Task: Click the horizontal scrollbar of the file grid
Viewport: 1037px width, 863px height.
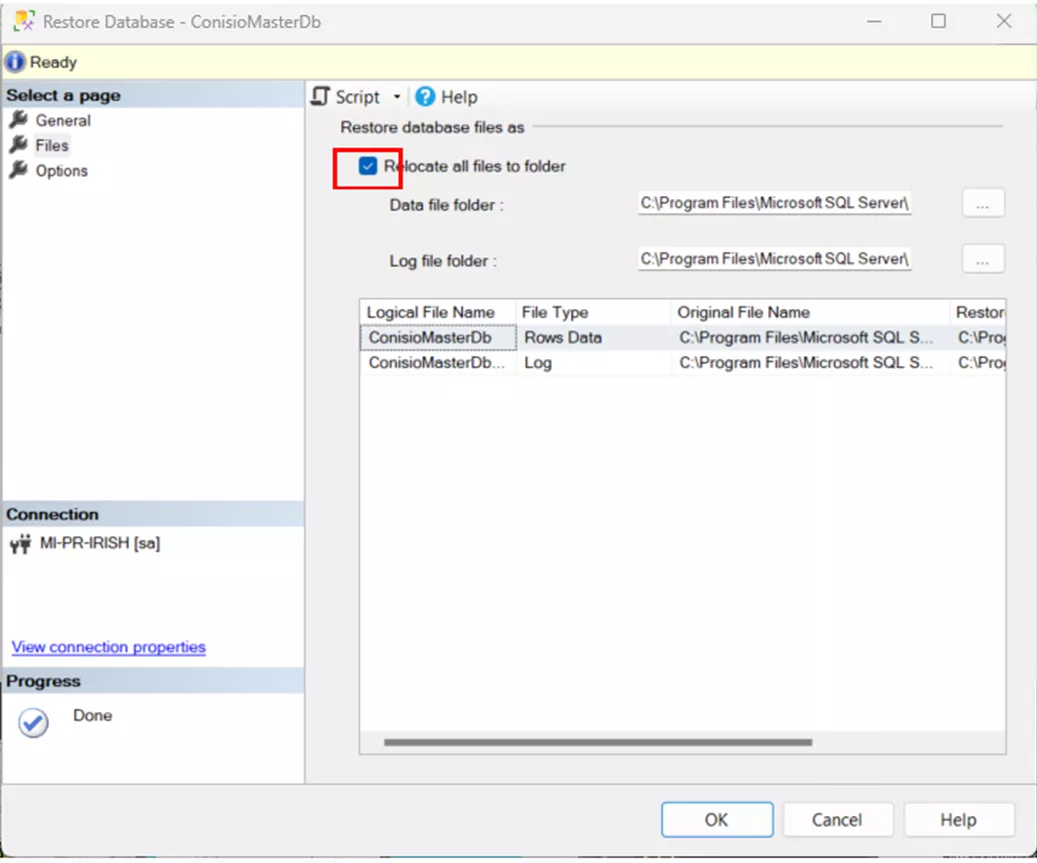Action: click(x=597, y=743)
